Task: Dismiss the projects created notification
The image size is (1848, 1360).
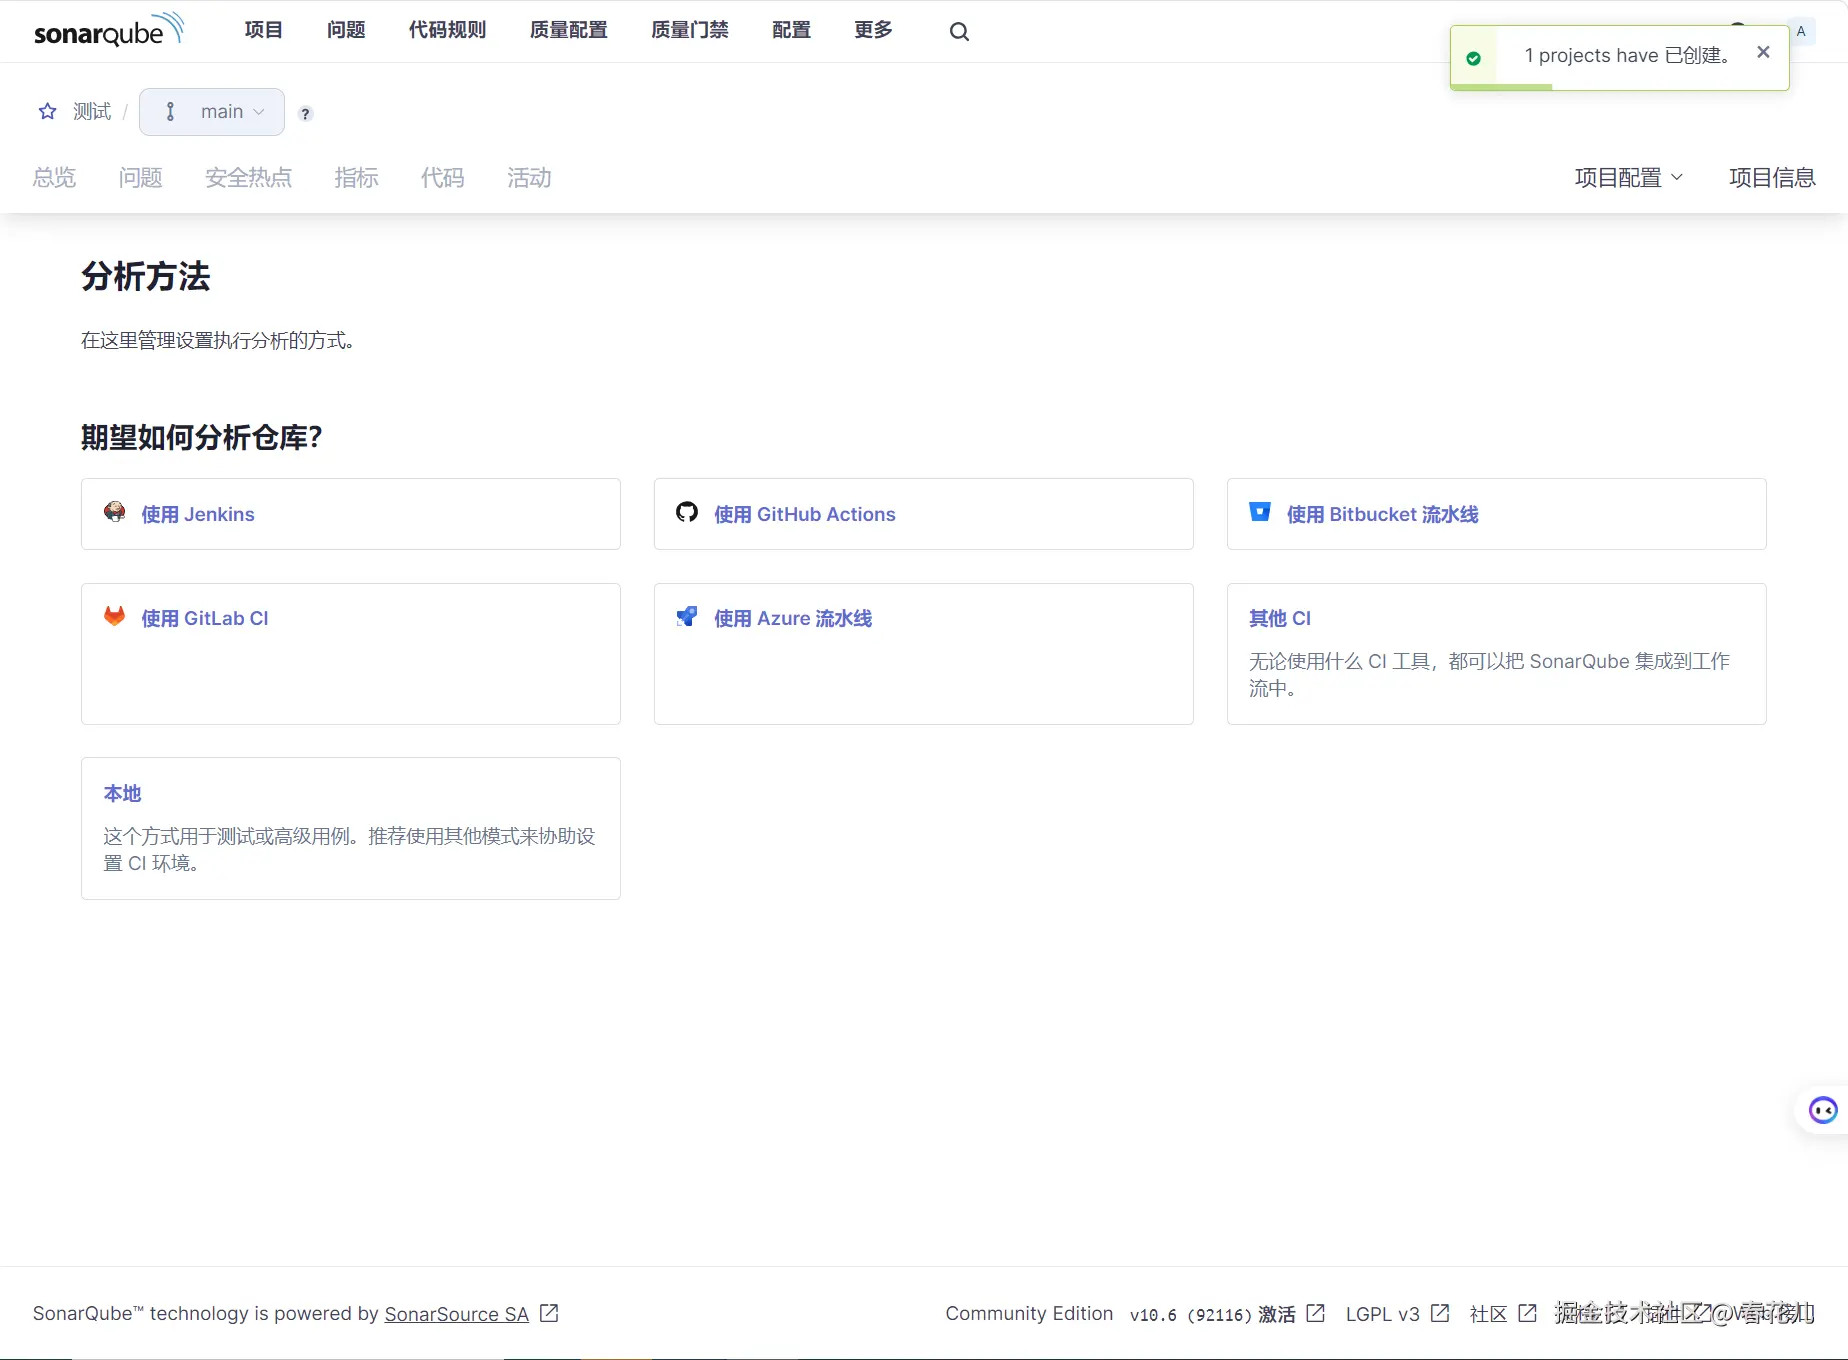Action: click(1763, 52)
